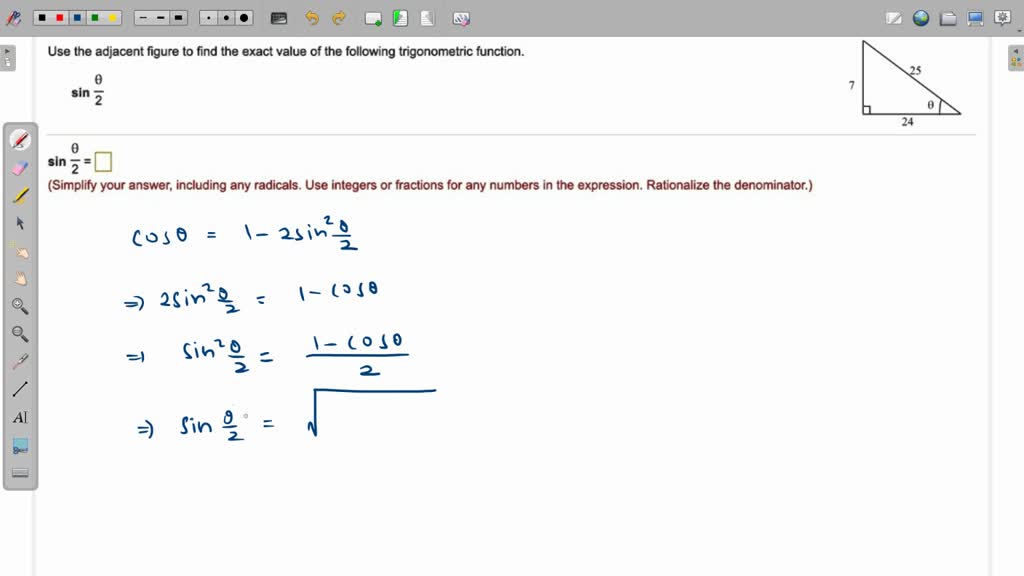Viewport: 1024px width, 576px height.
Task: Select the Eraser tool in the sidebar
Action: [x=18, y=168]
